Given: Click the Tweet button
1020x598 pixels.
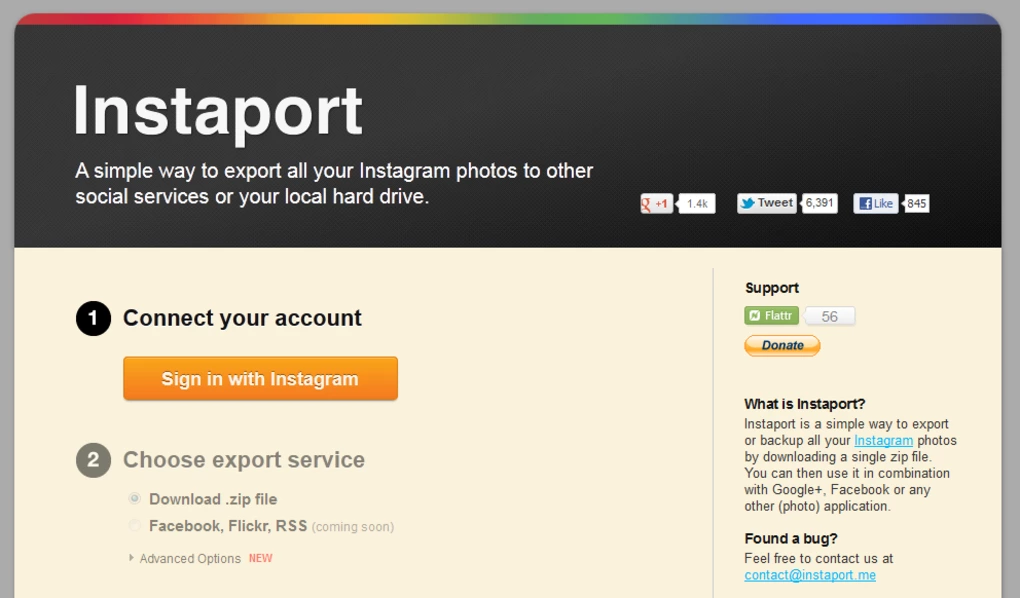Looking at the screenshot, I should click(767, 203).
